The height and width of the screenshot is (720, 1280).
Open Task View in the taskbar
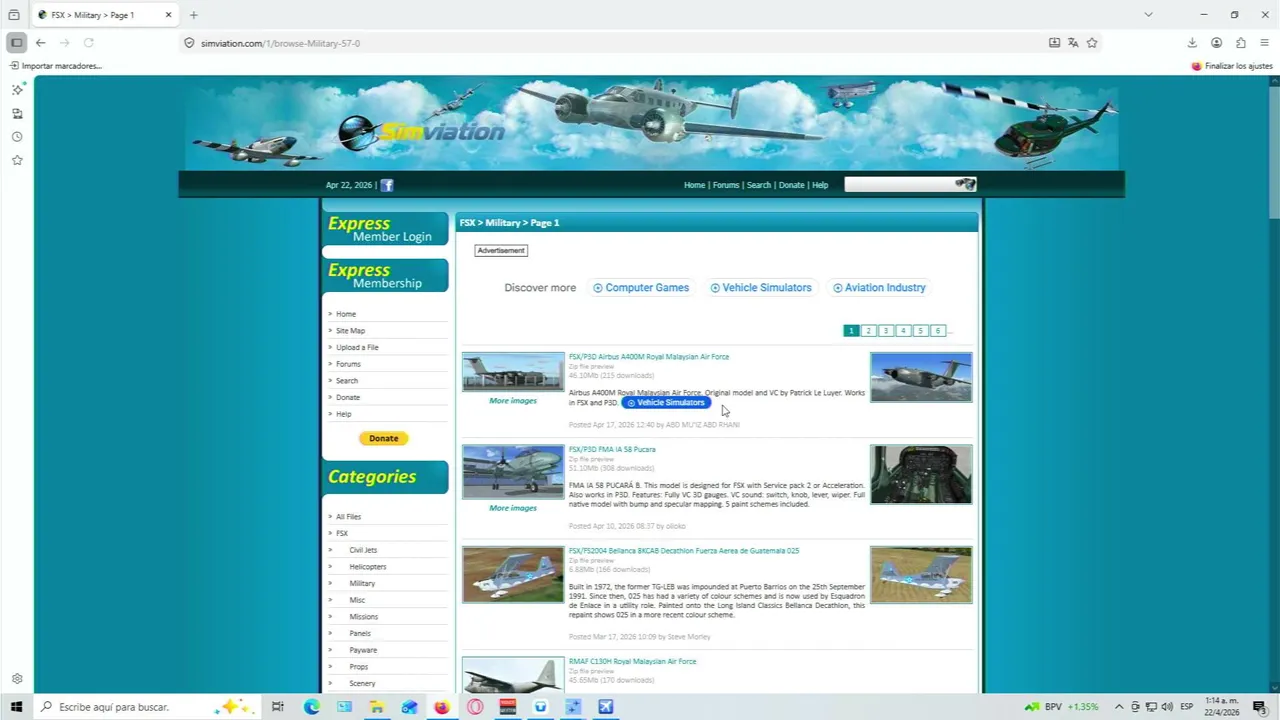click(x=278, y=707)
